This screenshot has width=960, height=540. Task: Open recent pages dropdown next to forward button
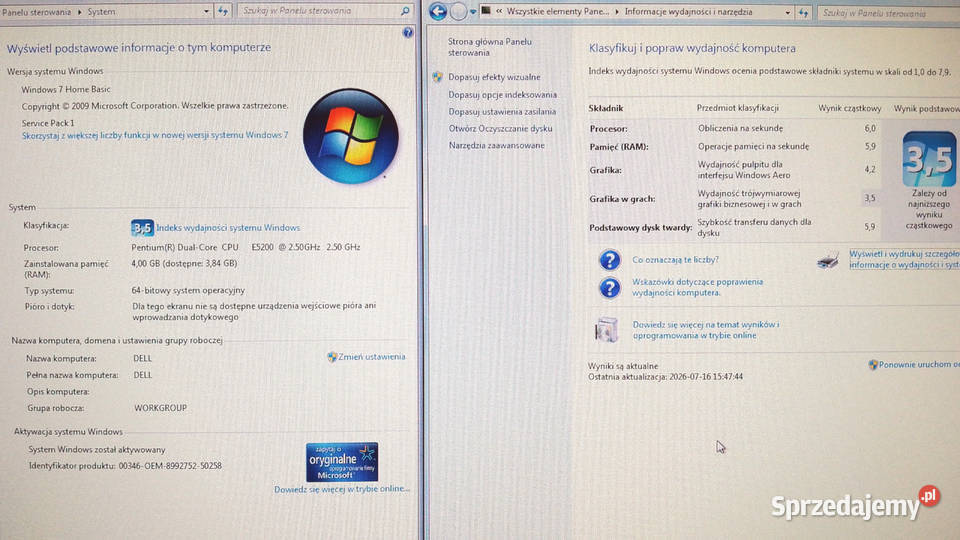coord(473,12)
